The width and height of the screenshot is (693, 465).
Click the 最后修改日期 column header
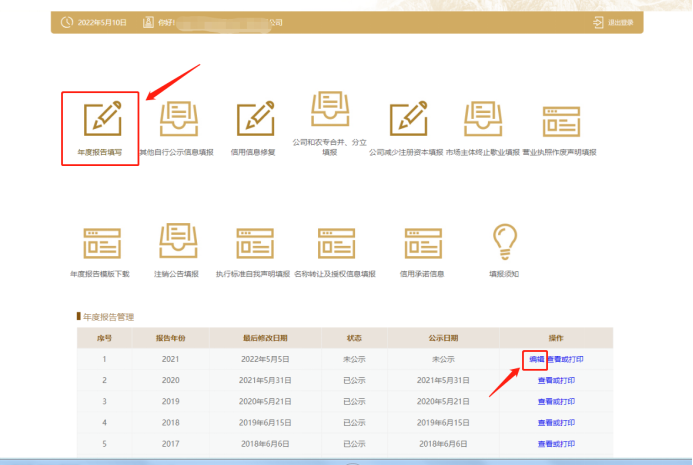pyautogui.click(x=265, y=338)
